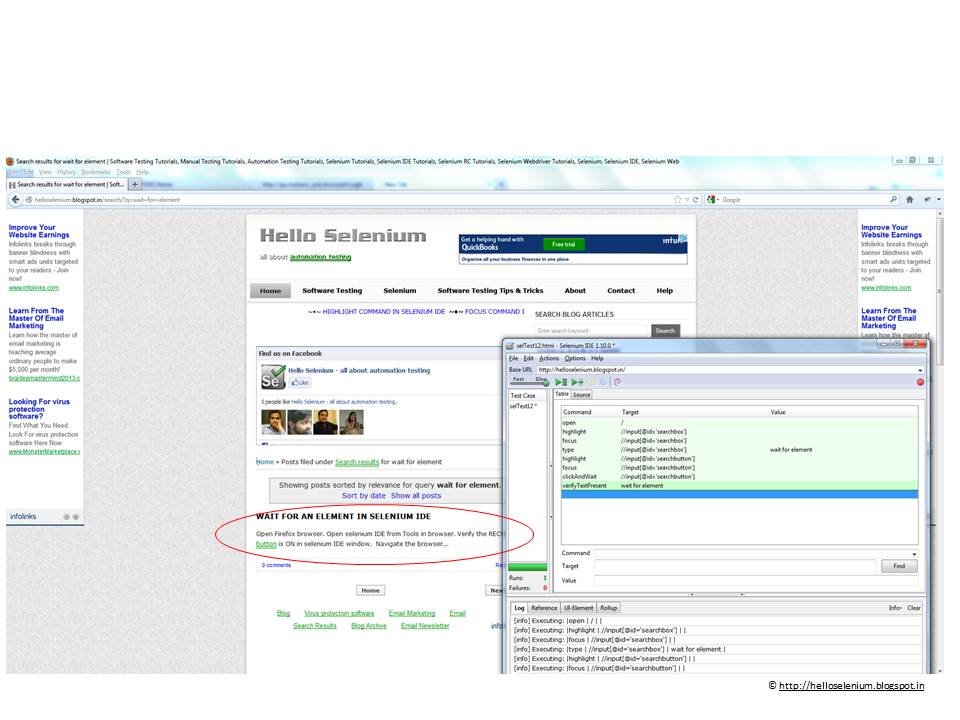
Task: Switch to the Source tab
Action: point(582,394)
